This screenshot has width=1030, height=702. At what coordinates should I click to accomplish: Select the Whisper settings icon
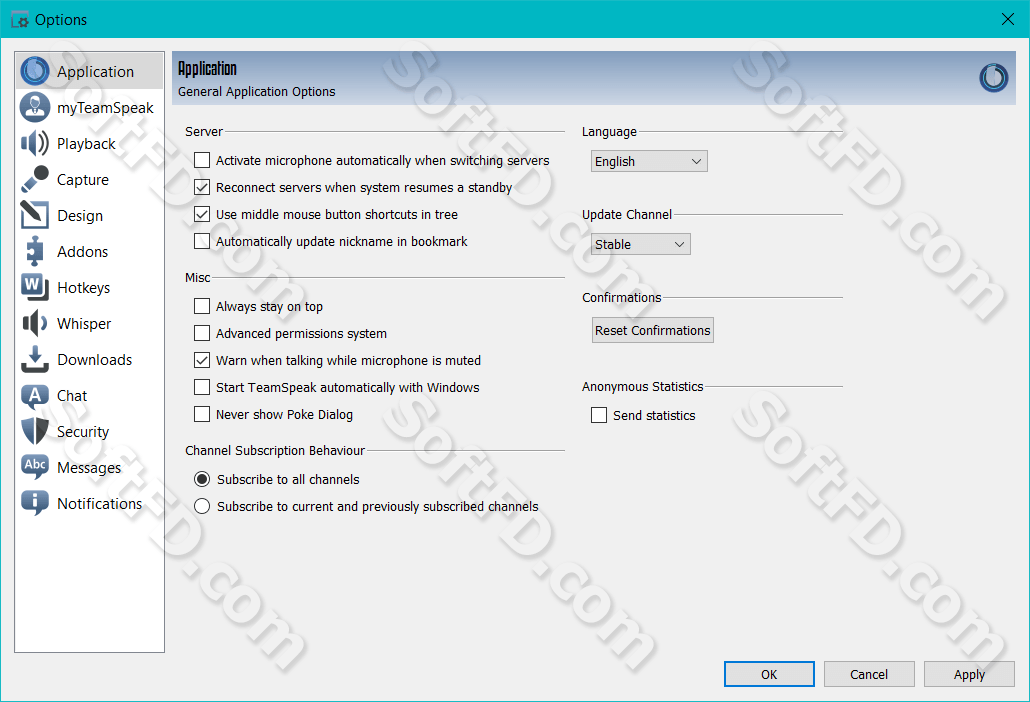click(35, 323)
